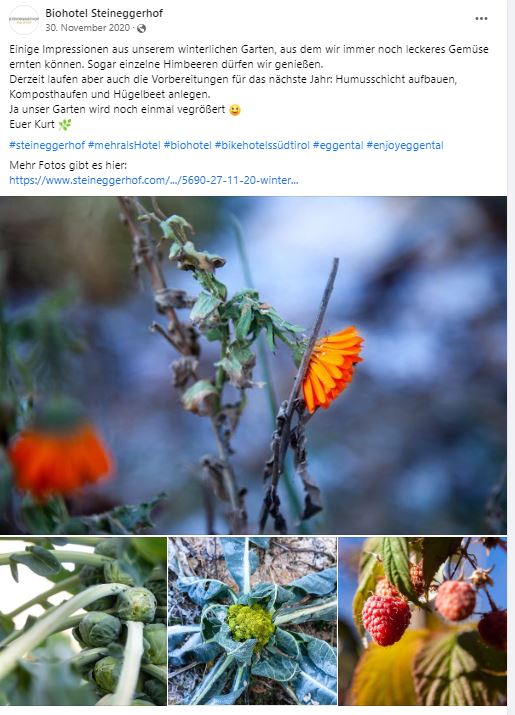This screenshot has height=715, width=515.
Task: Open the #enjoyeggental hashtag
Action: point(405,145)
